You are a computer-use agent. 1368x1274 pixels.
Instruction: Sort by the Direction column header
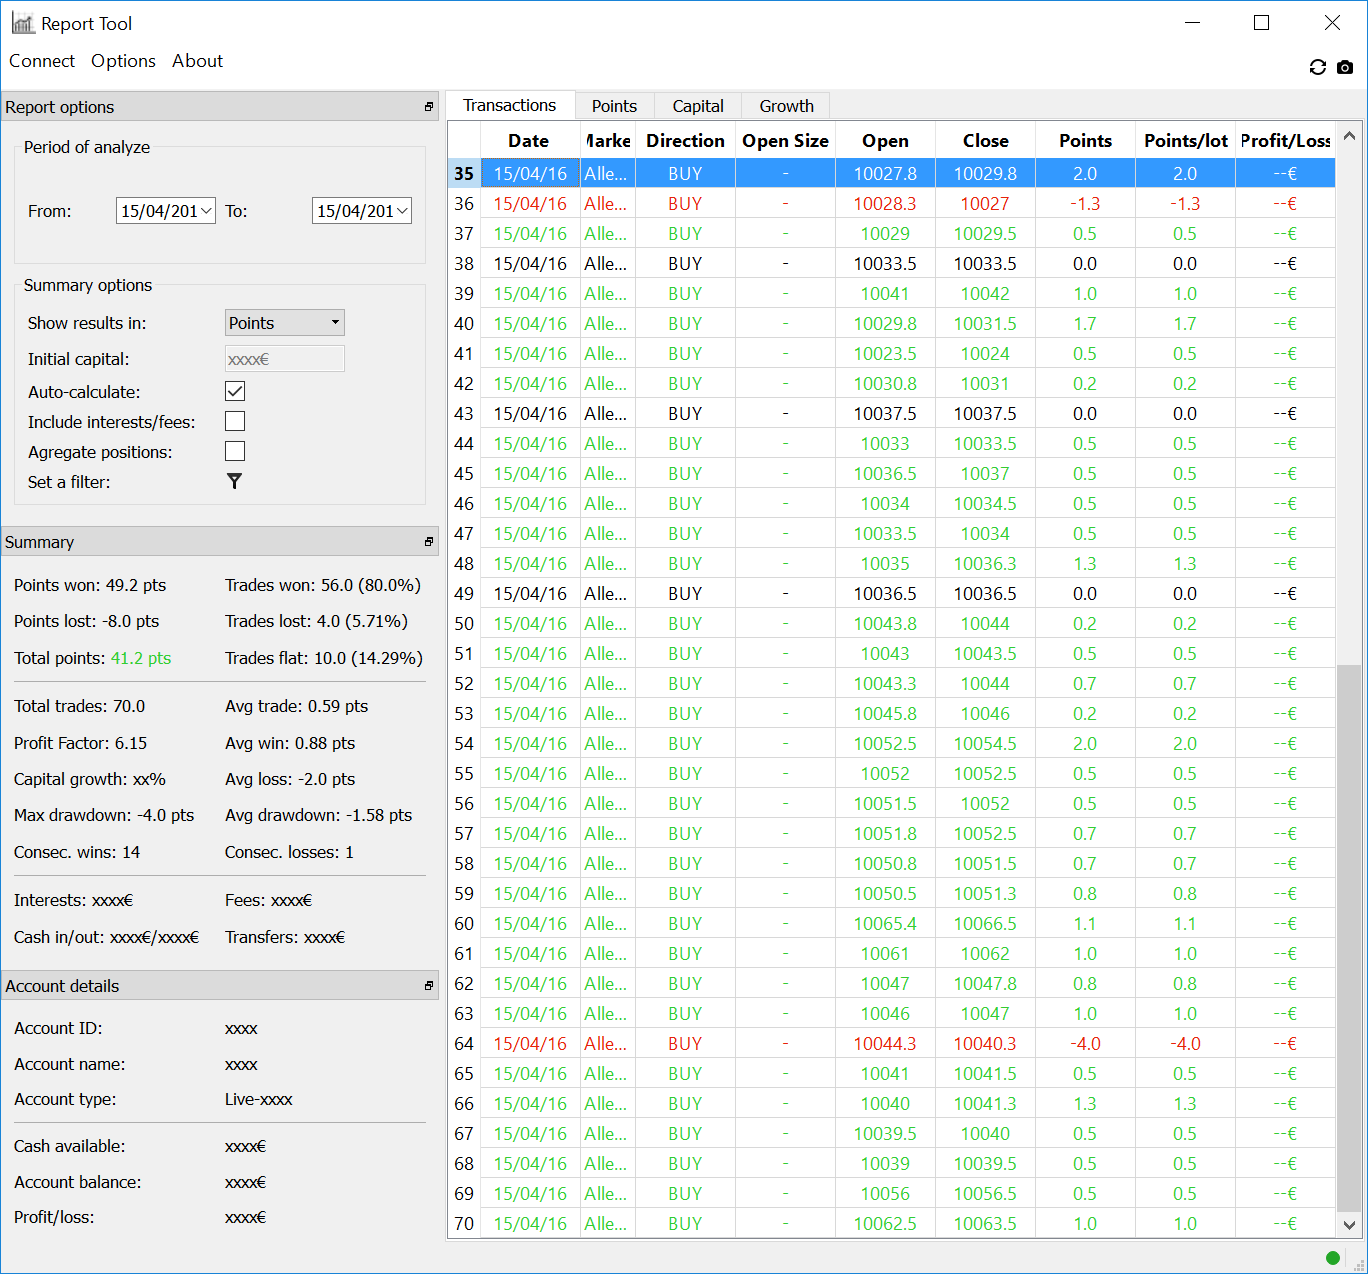685,141
